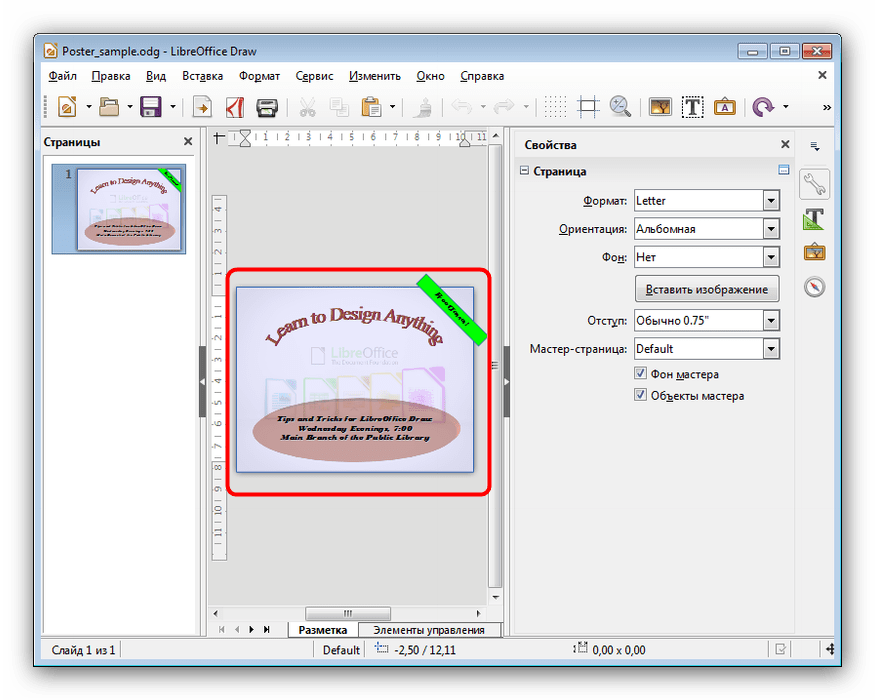This screenshot has width=875, height=700.
Task: Click the Print toolbar icon
Action: [x=267, y=107]
